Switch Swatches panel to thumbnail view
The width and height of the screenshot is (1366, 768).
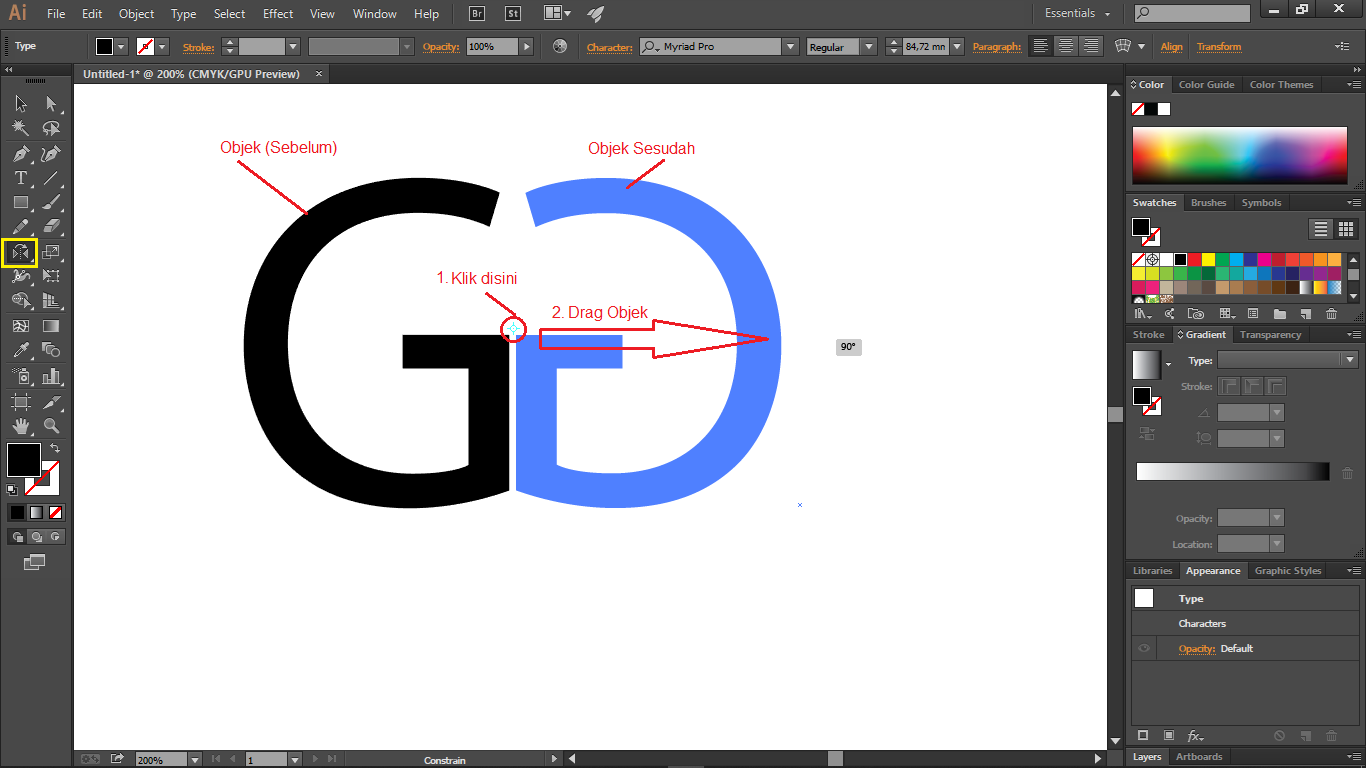click(x=1346, y=229)
